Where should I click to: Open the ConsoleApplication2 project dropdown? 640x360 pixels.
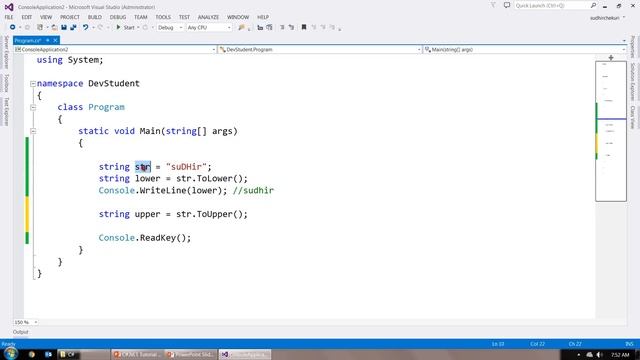point(115,49)
